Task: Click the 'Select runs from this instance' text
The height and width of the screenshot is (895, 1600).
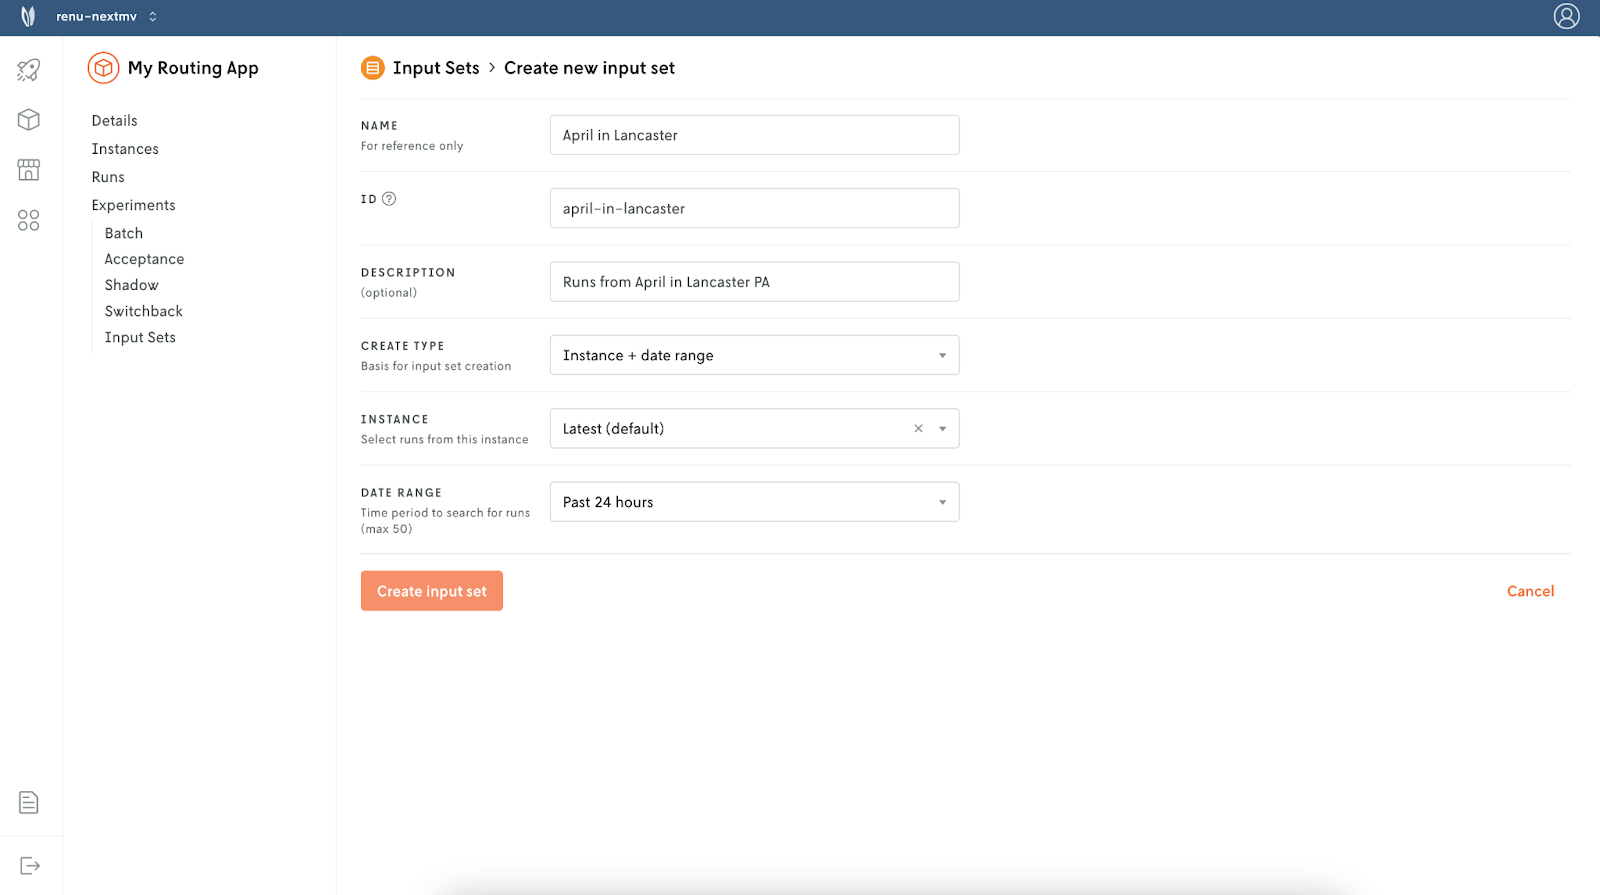Action: (x=444, y=439)
